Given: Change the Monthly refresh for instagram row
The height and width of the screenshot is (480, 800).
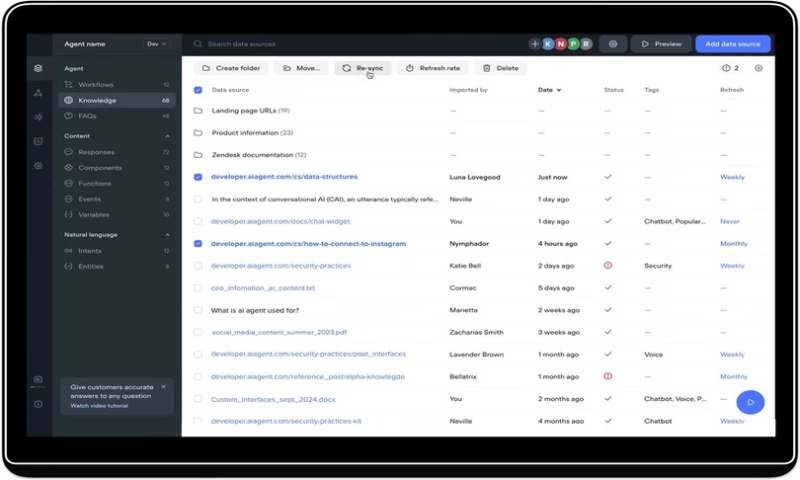Looking at the screenshot, I should click(734, 244).
